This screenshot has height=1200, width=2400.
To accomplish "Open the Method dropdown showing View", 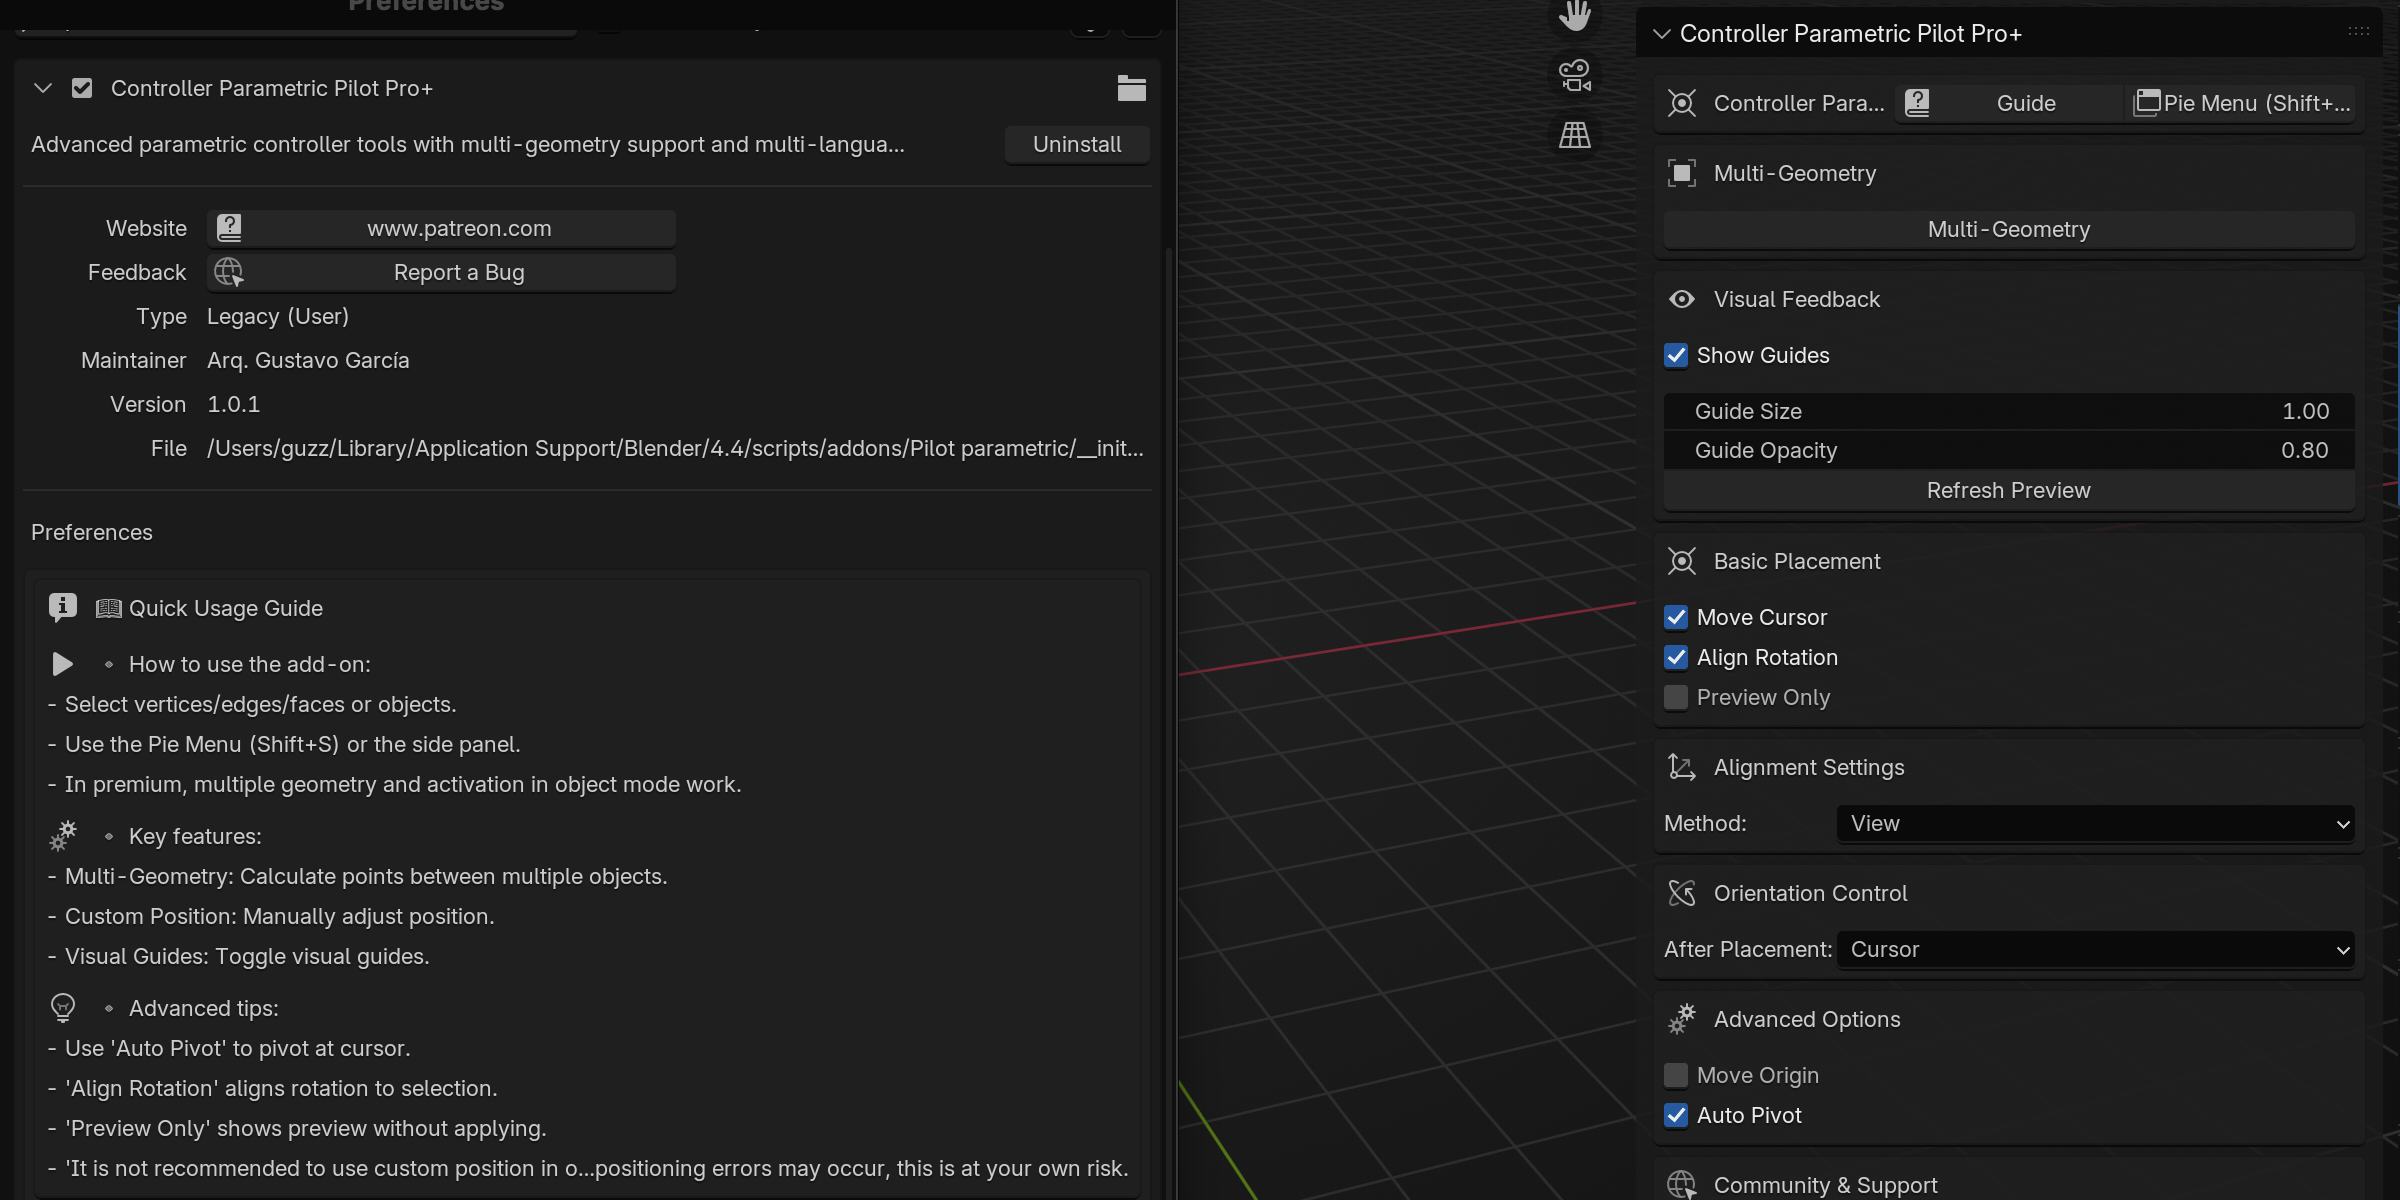I will (x=2095, y=823).
